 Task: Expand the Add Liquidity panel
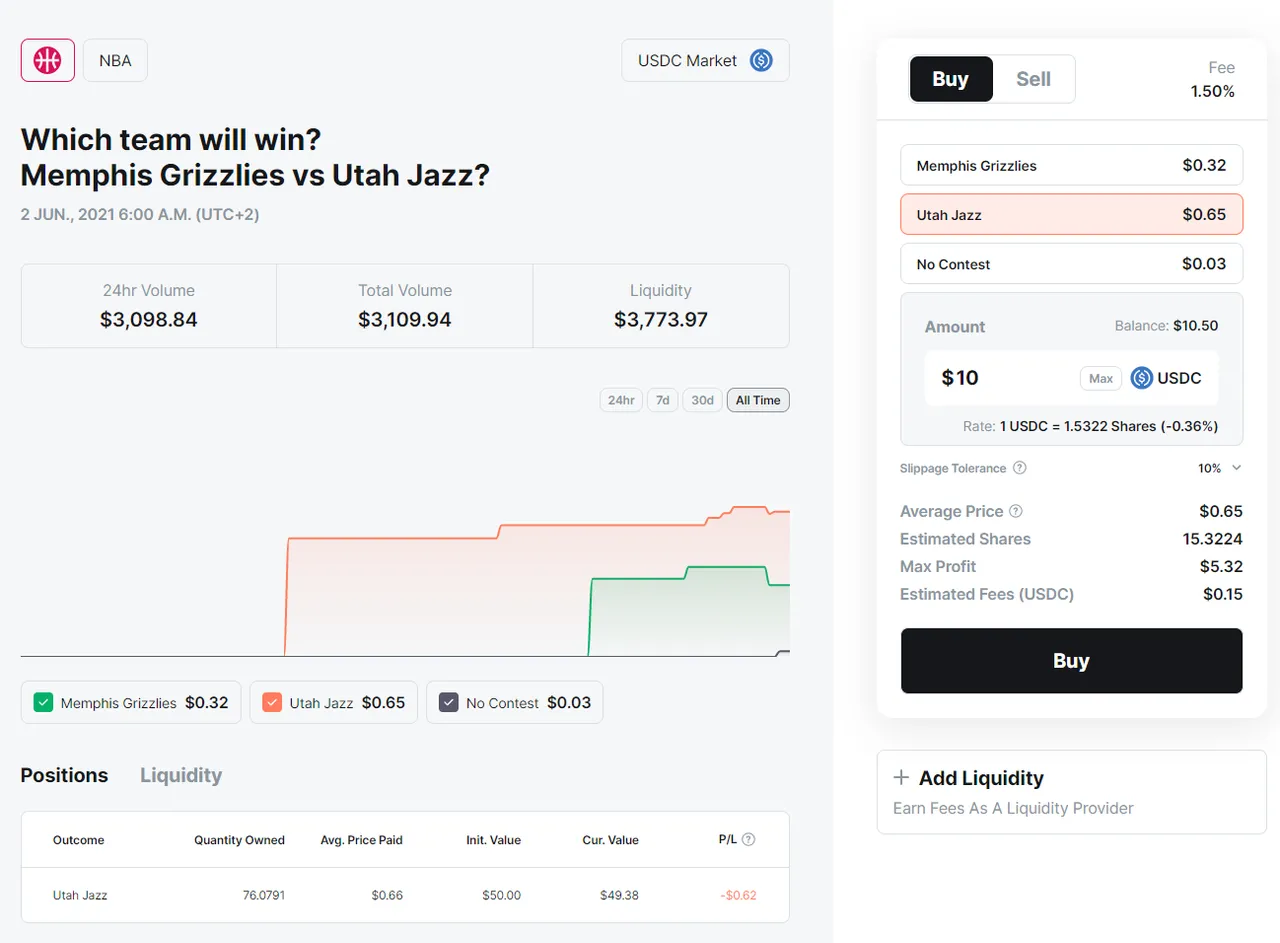1071,792
